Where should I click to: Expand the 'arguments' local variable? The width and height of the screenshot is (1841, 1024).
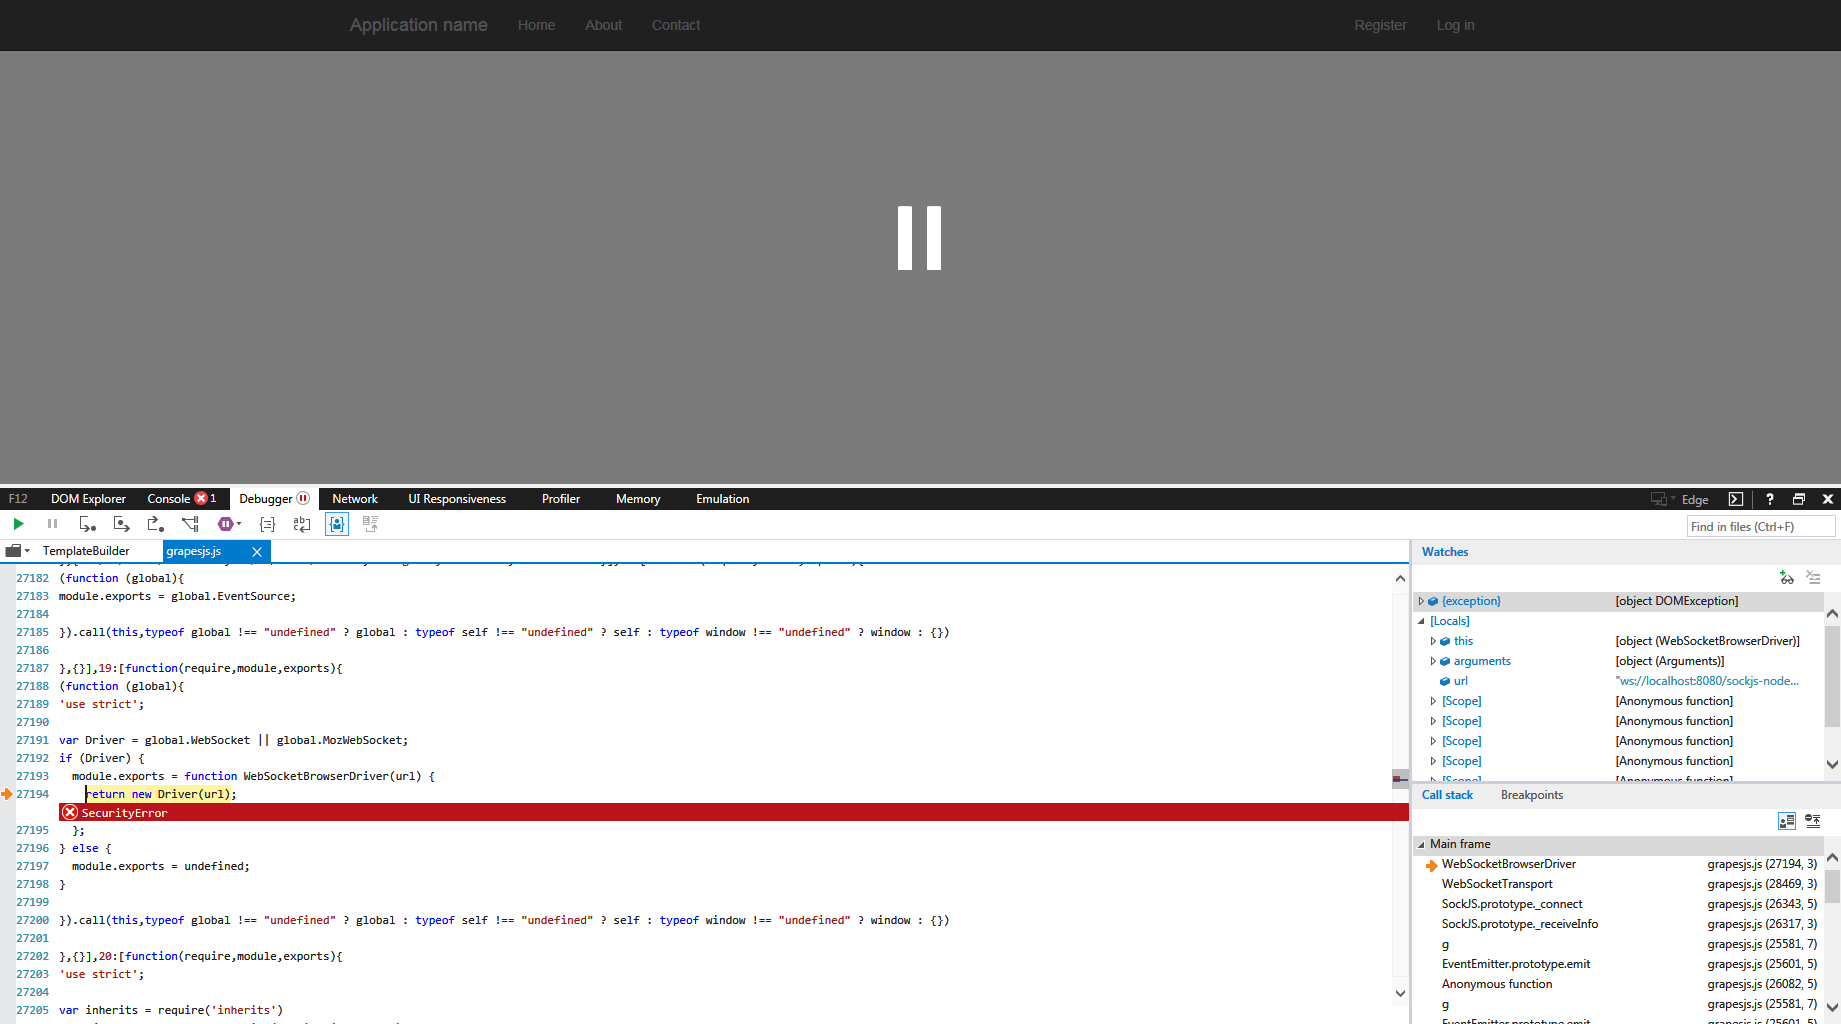(1433, 661)
